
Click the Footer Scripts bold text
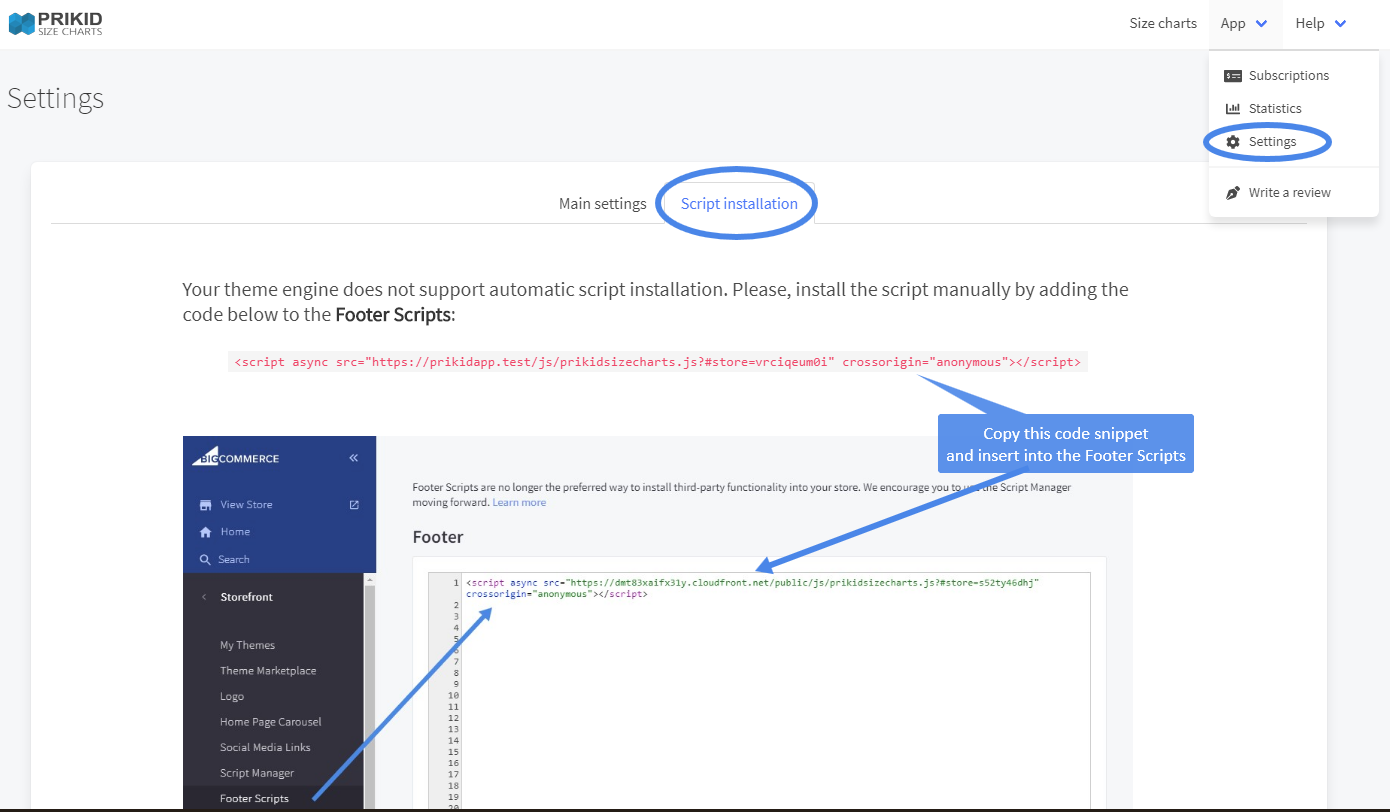tap(393, 315)
